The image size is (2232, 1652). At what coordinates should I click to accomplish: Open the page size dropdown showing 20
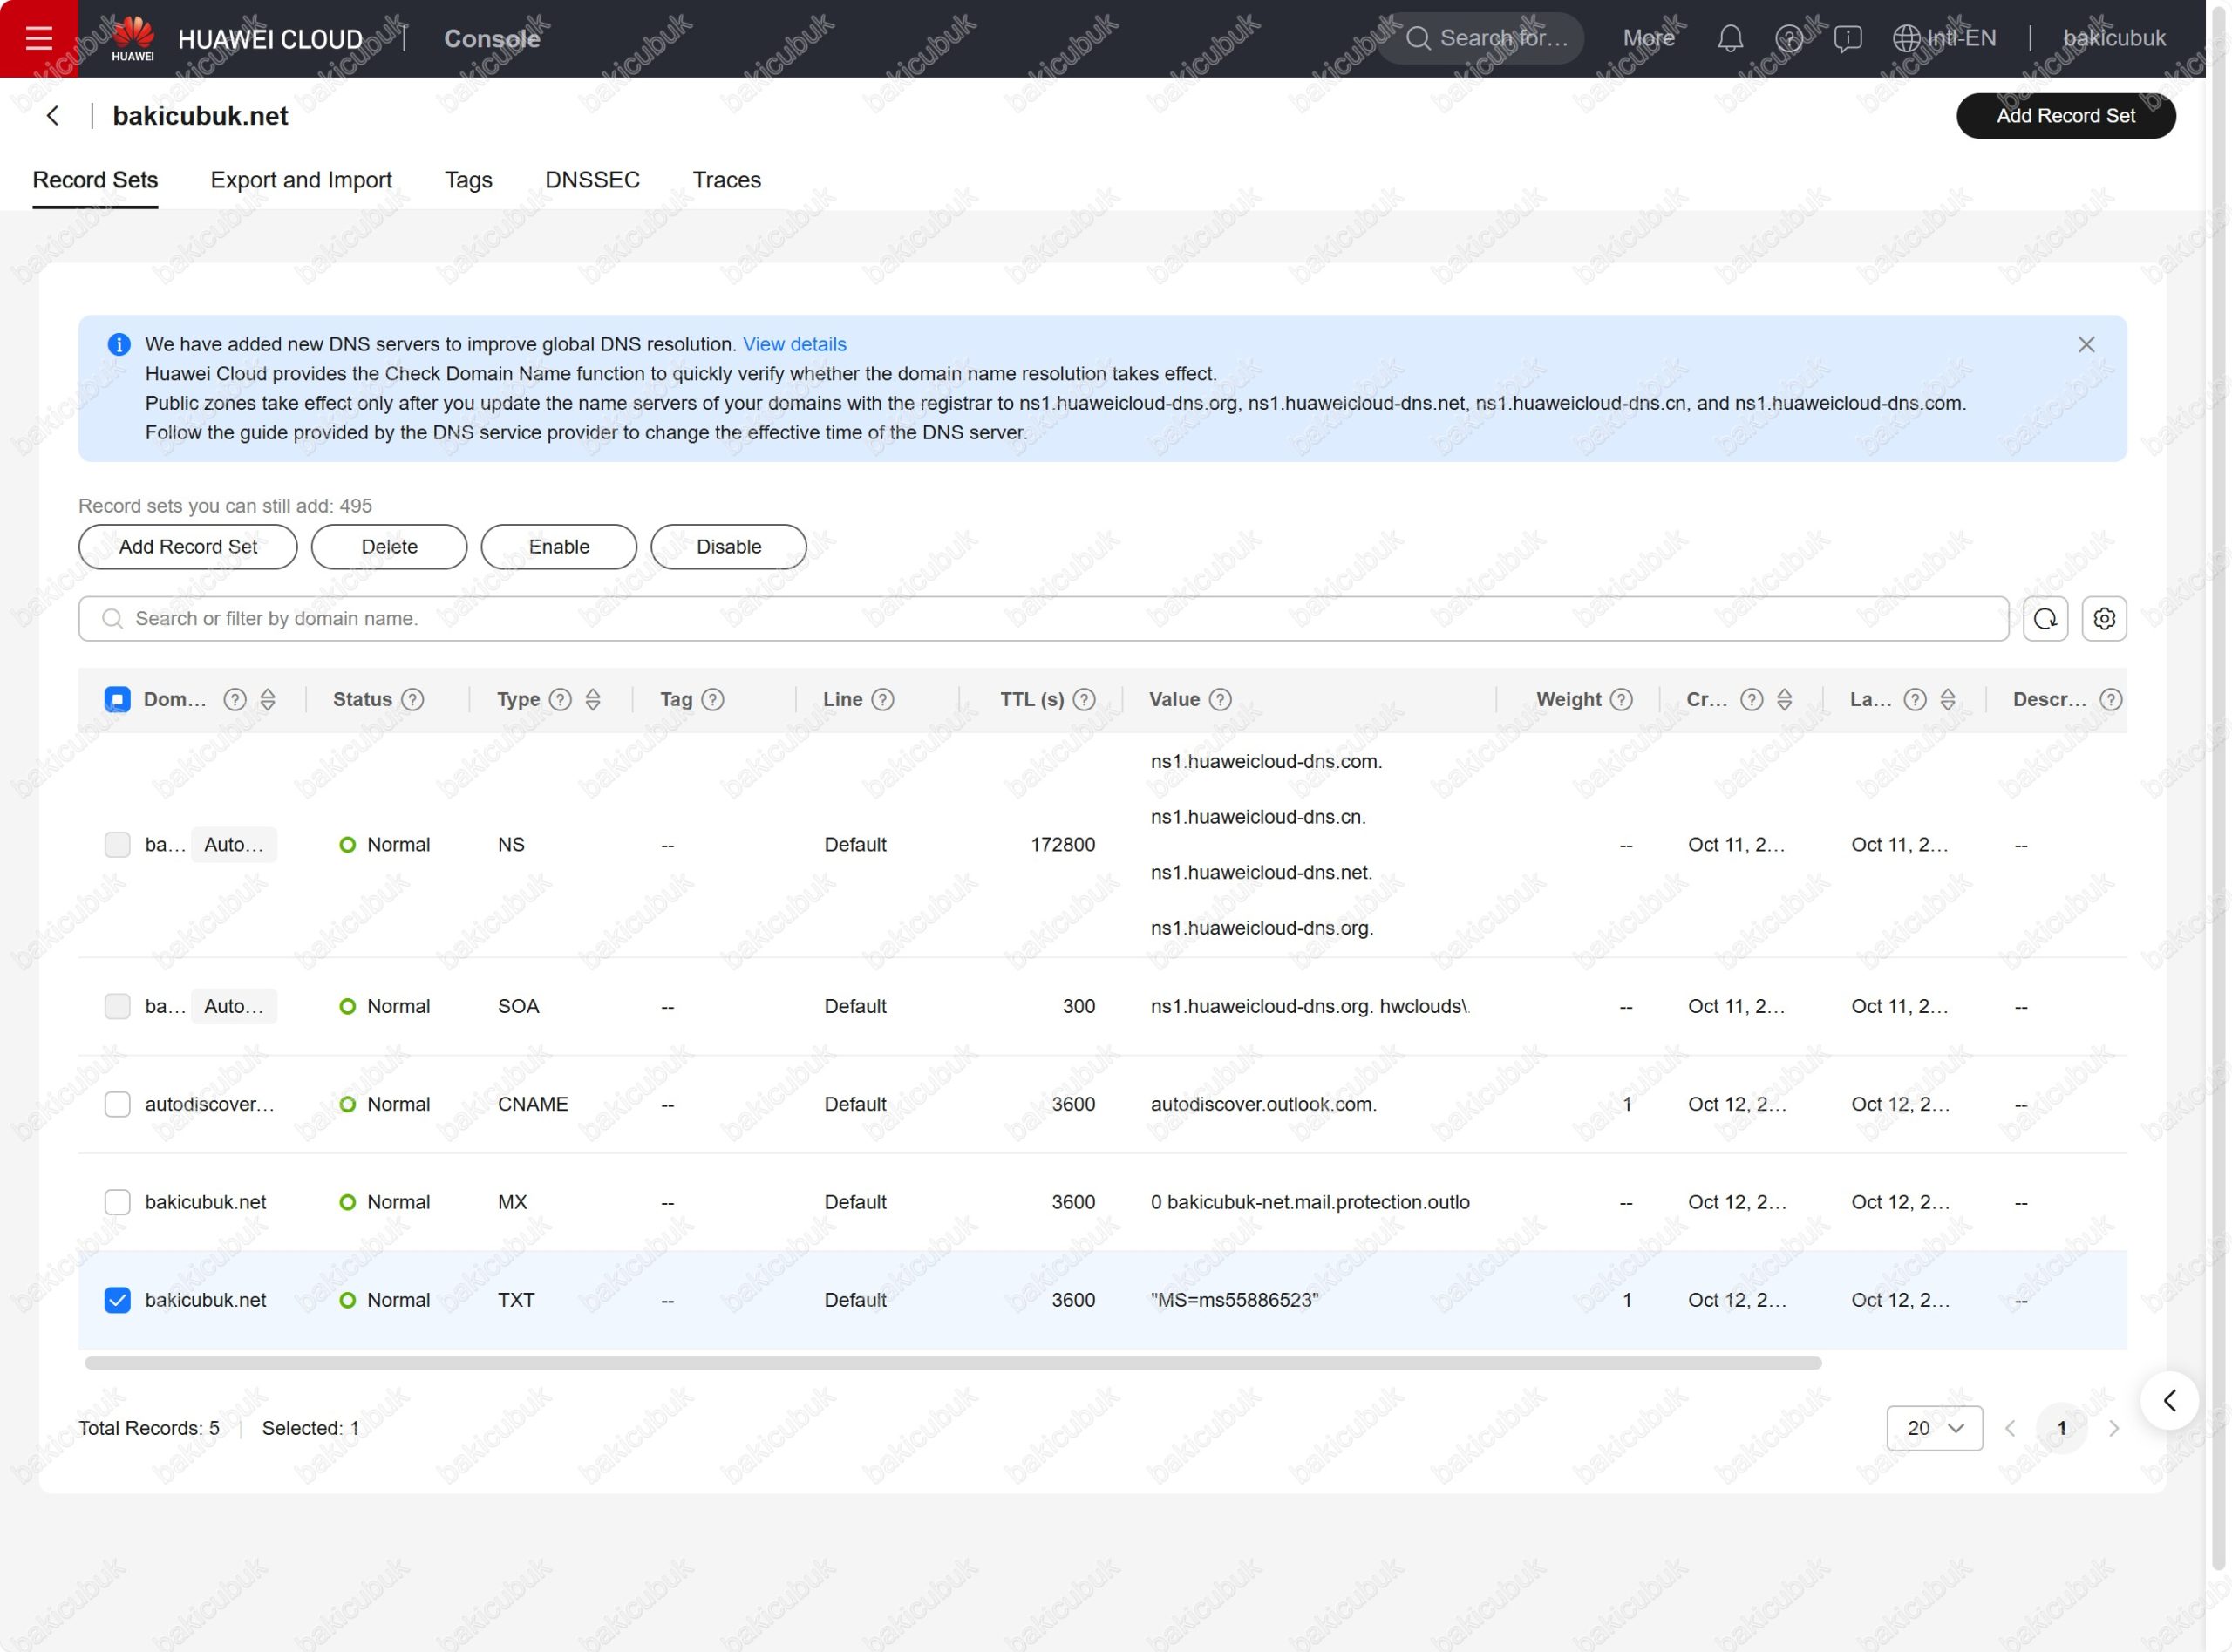[1934, 1428]
